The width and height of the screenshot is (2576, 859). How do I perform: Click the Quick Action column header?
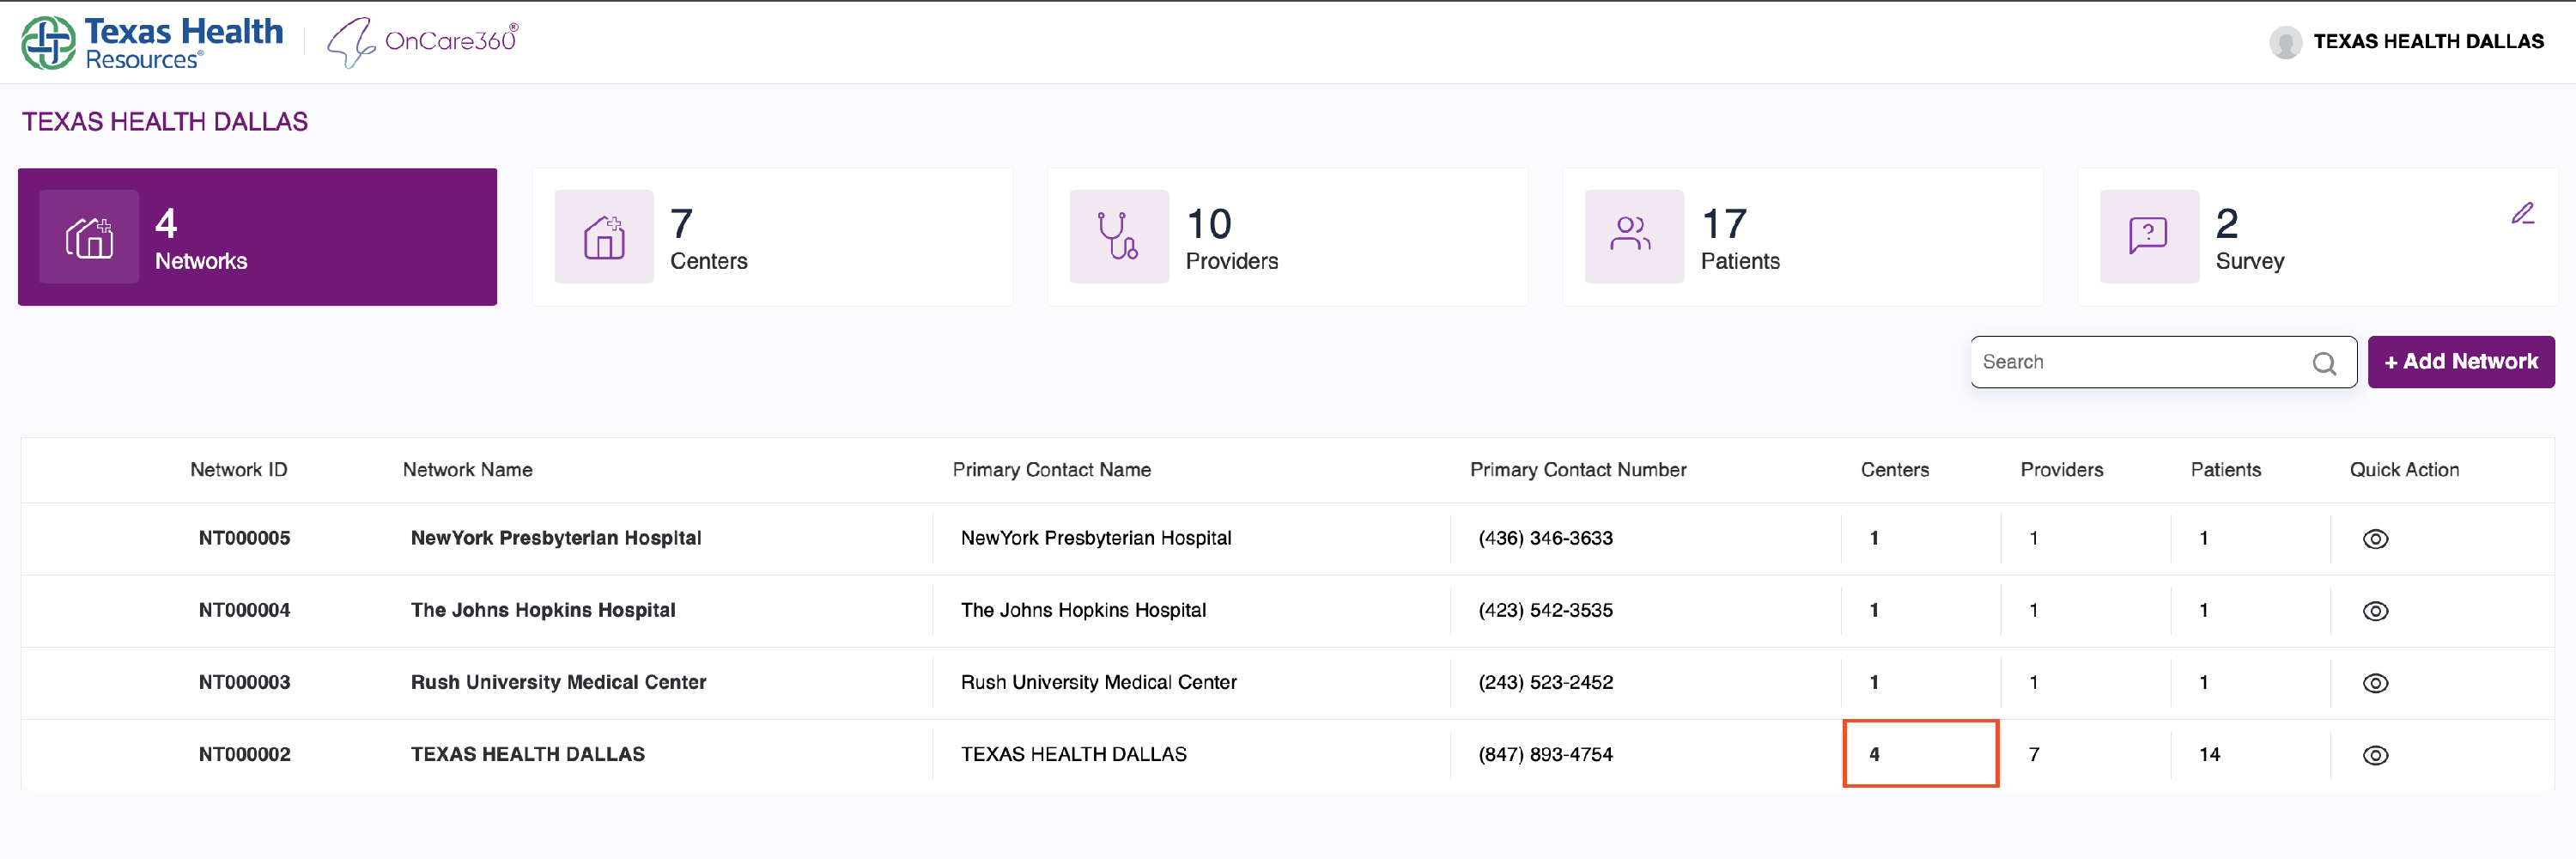click(2404, 470)
